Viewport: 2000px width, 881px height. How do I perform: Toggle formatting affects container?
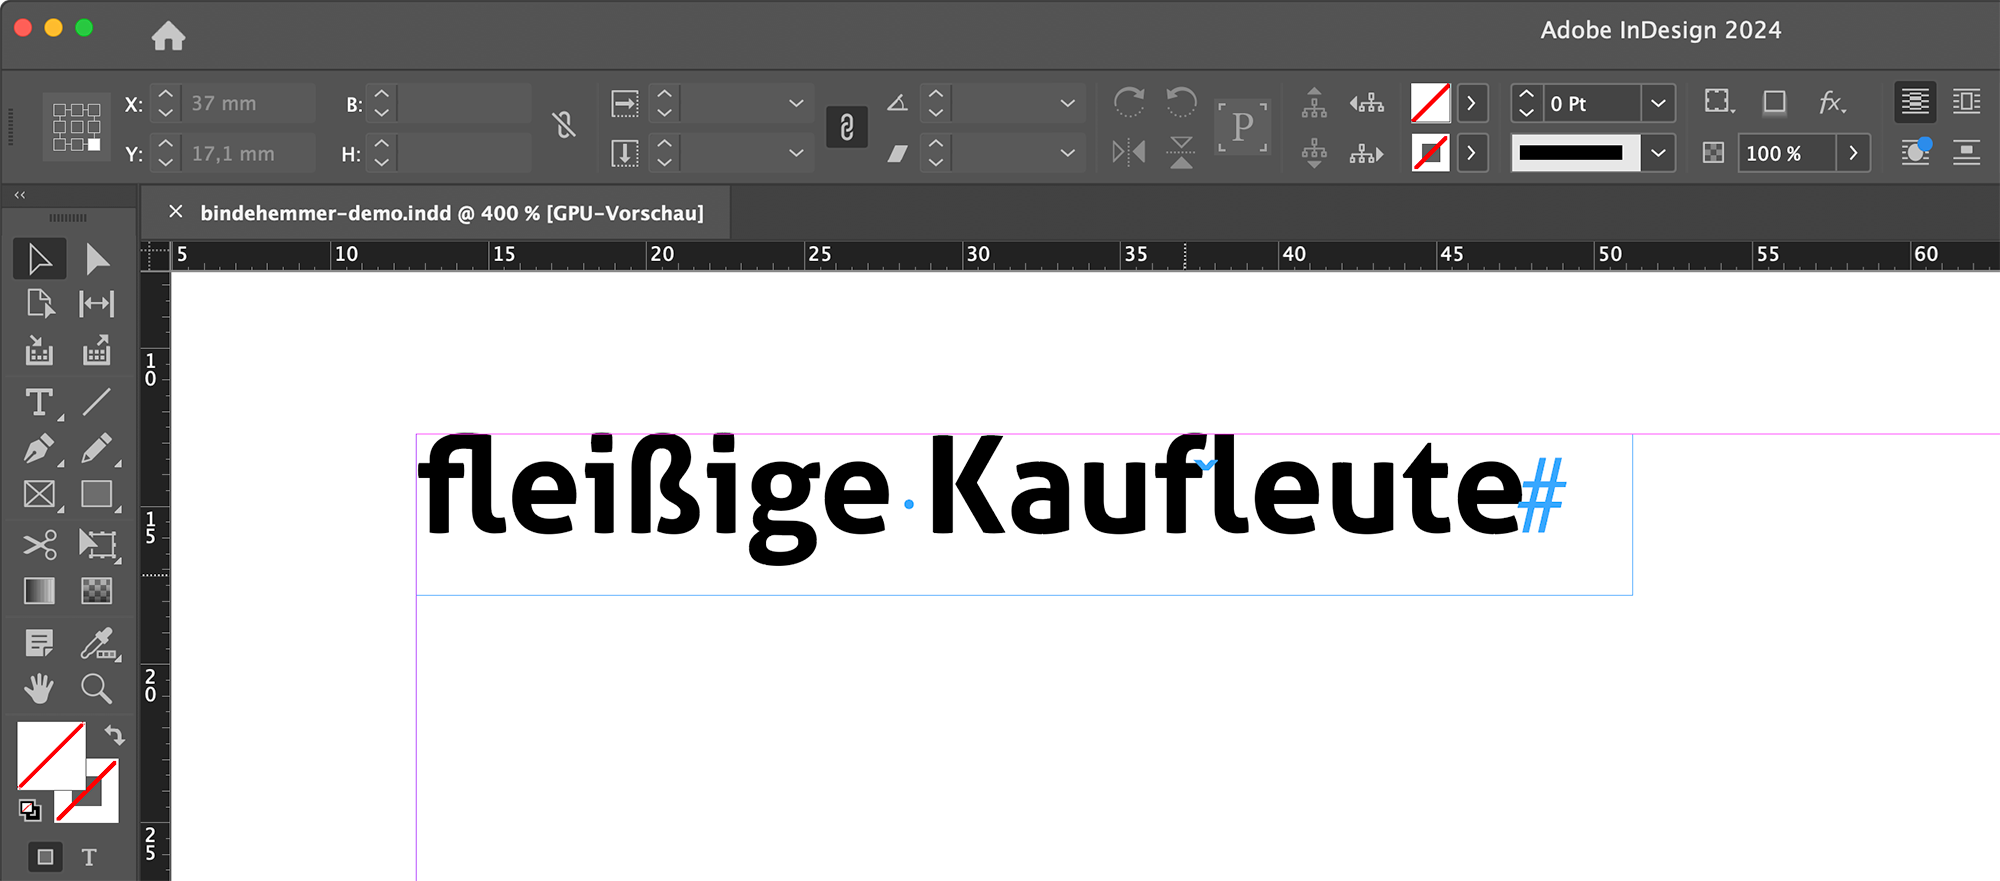[45, 857]
